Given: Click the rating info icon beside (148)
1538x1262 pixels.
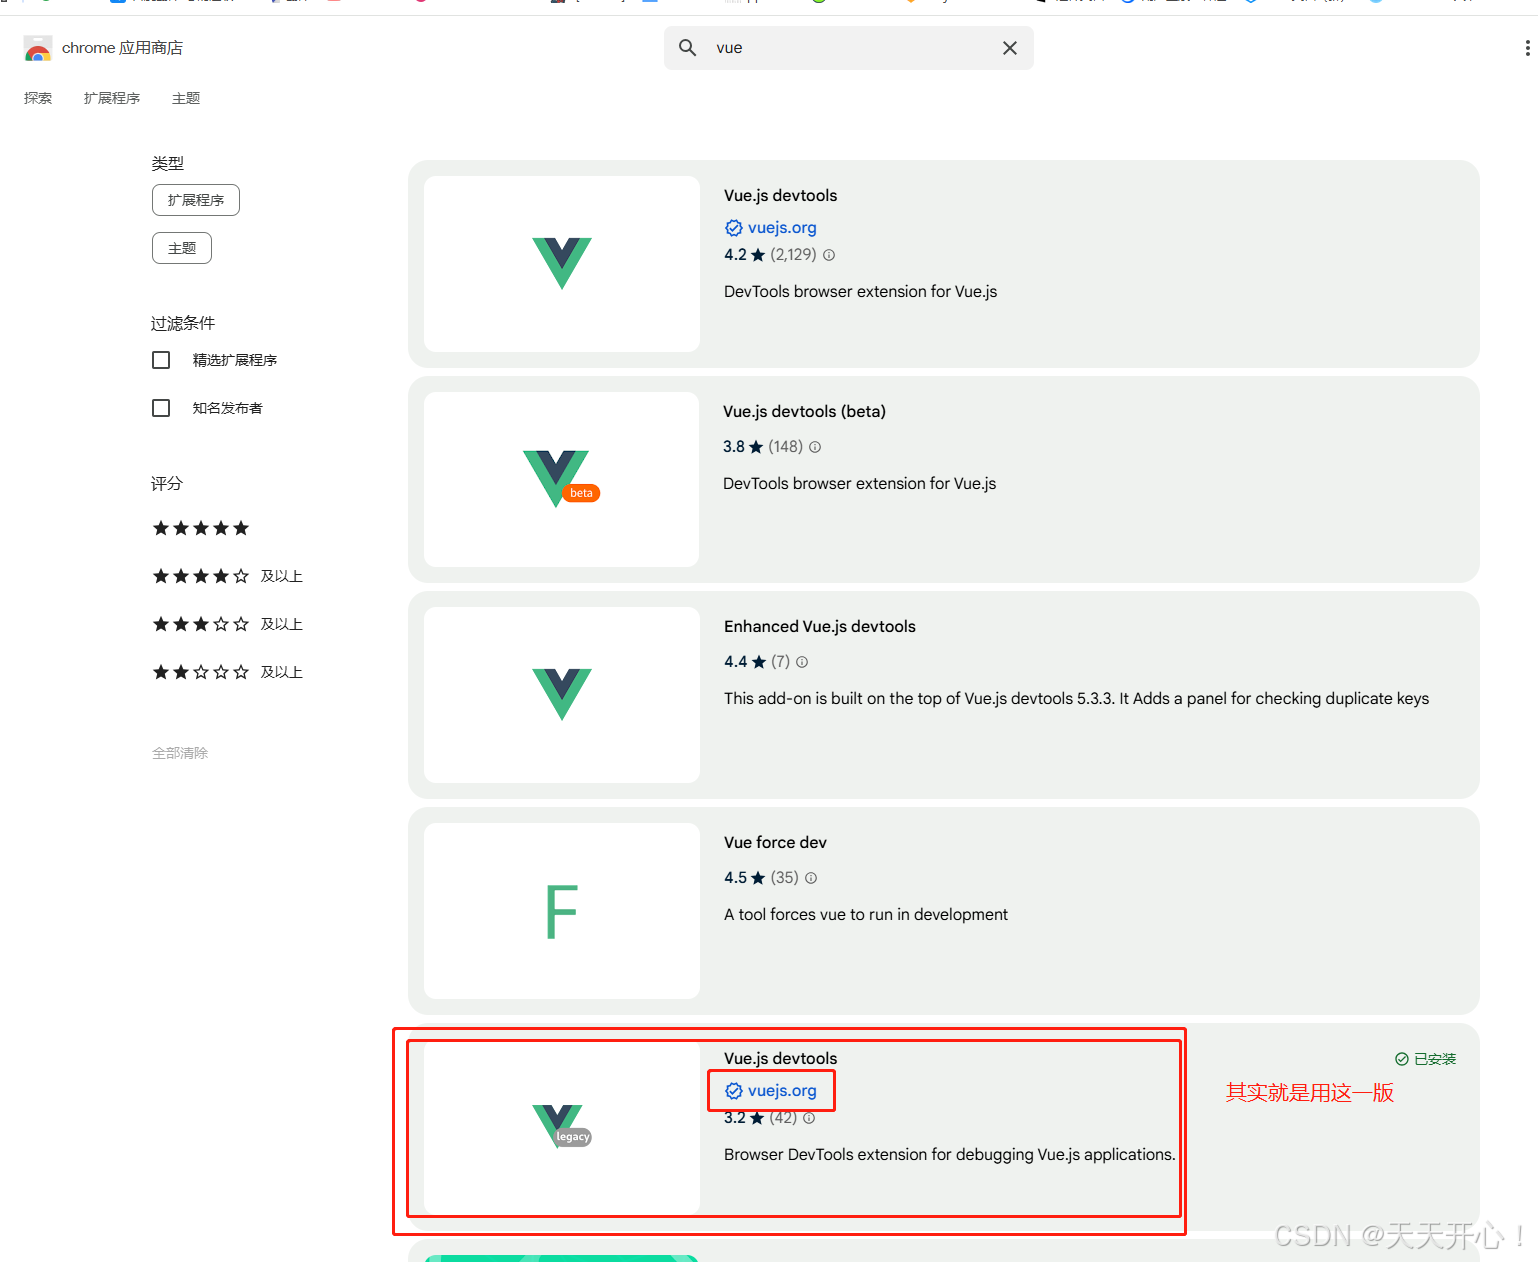Looking at the screenshot, I should (815, 447).
